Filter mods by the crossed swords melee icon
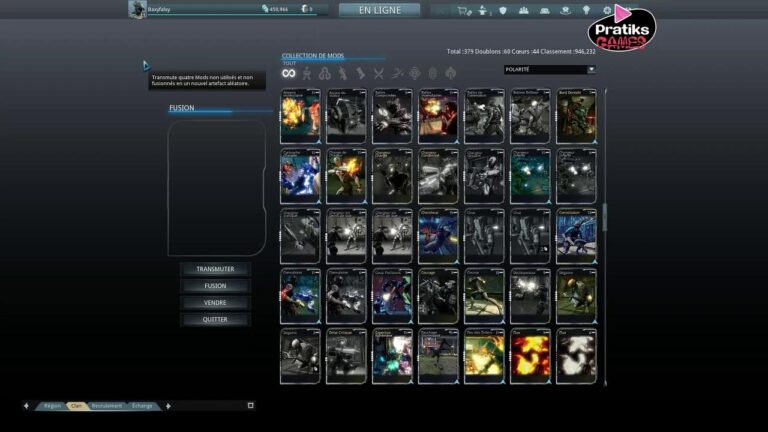Screen dimensions: 768x432 pos(379,73)
